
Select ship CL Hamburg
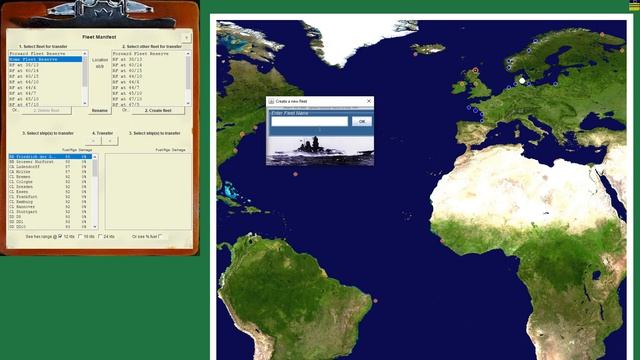click(x=50, y=202)
